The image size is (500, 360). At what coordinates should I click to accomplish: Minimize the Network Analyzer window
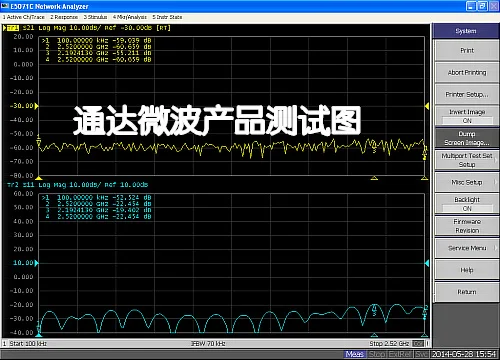(x=471, y=6)
